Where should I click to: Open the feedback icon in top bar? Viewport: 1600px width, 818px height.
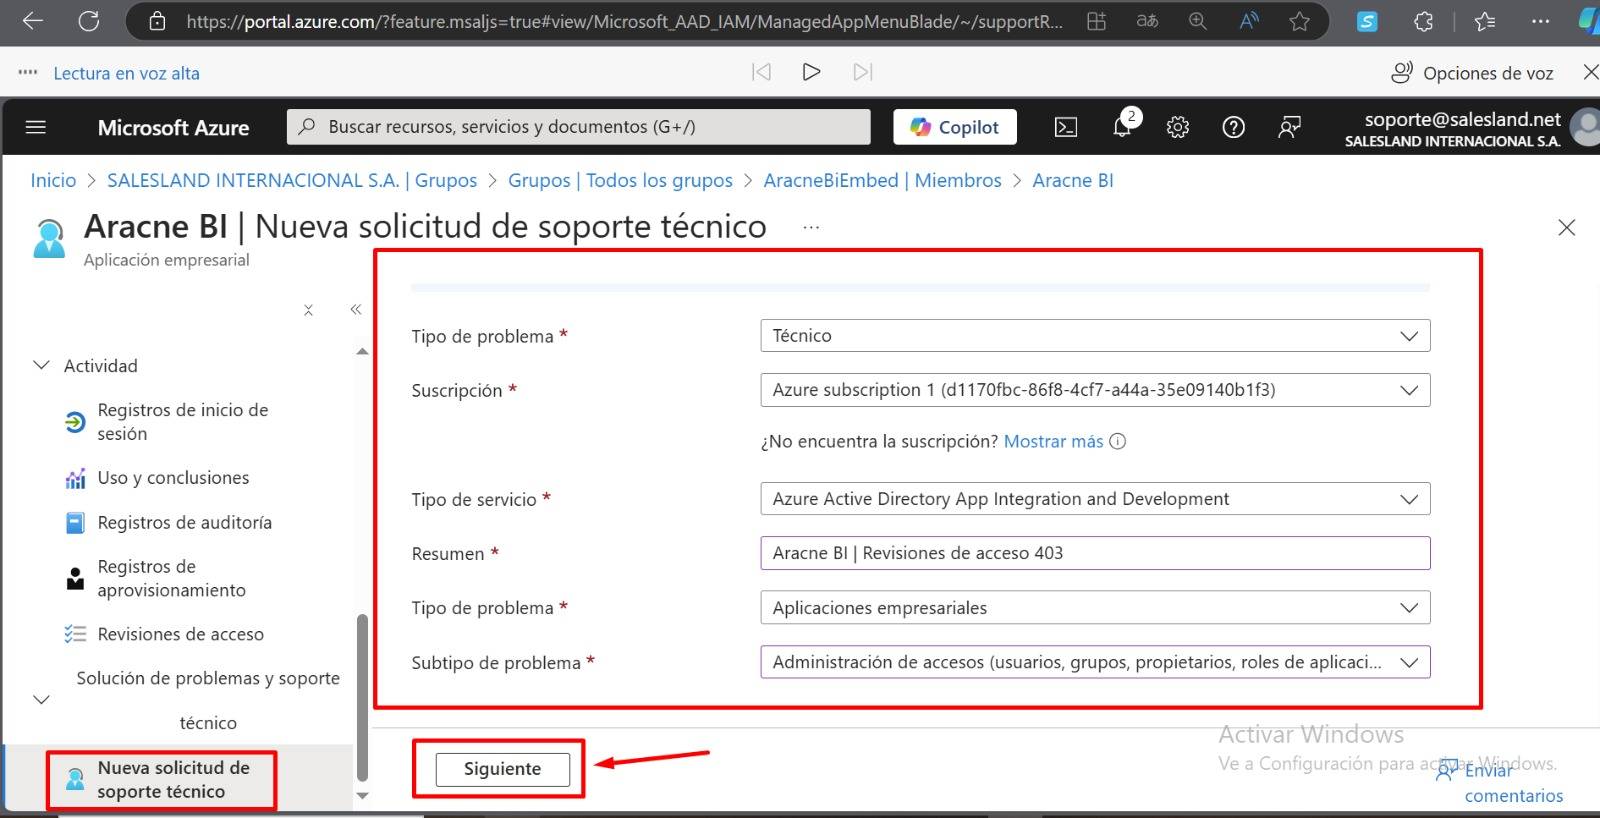[x=1290, y=127]
